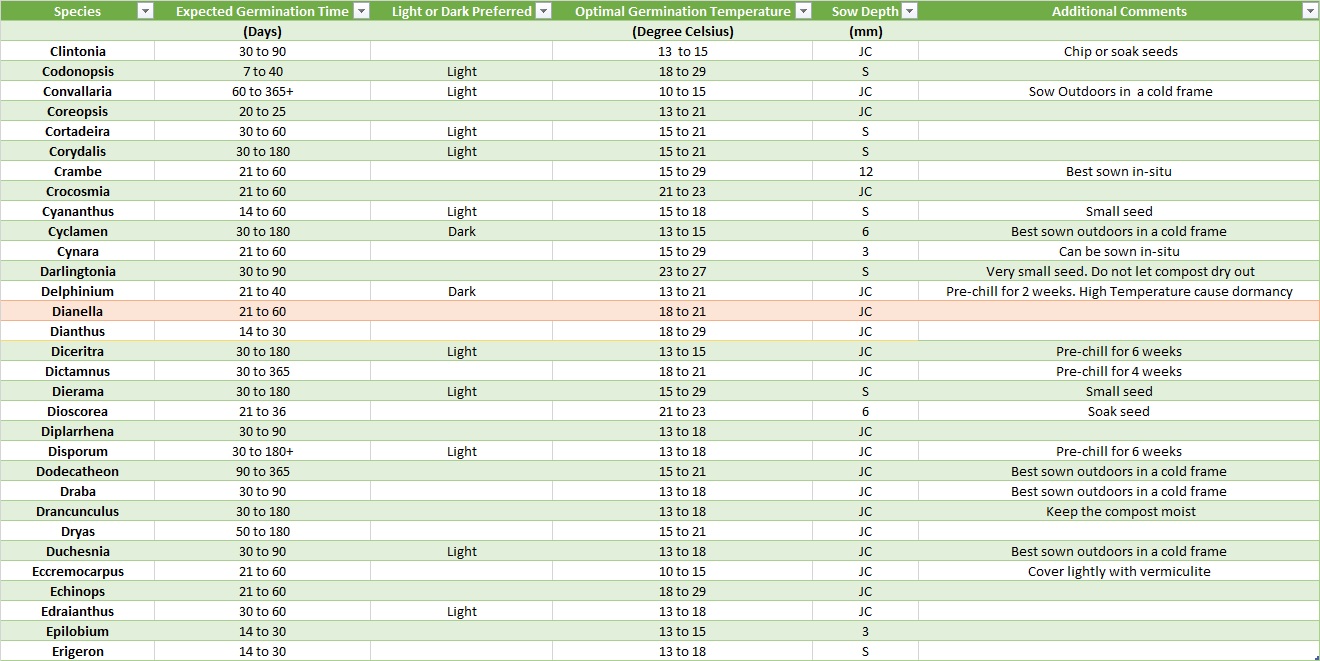The height and width of the screenshot is (661, 1320).
Task: Select the "Light" preference cell for Edraianthus
Action: [x=461, y=611]
